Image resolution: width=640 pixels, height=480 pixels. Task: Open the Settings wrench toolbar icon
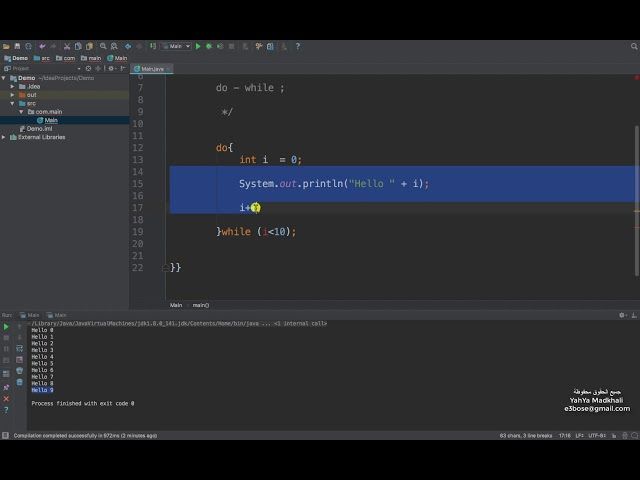(259, 47)
